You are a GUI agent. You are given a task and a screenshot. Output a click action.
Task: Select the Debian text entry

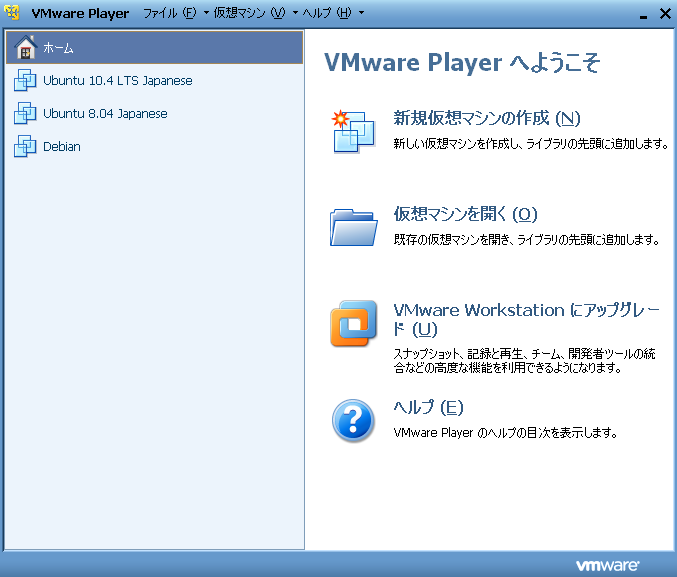62,146
